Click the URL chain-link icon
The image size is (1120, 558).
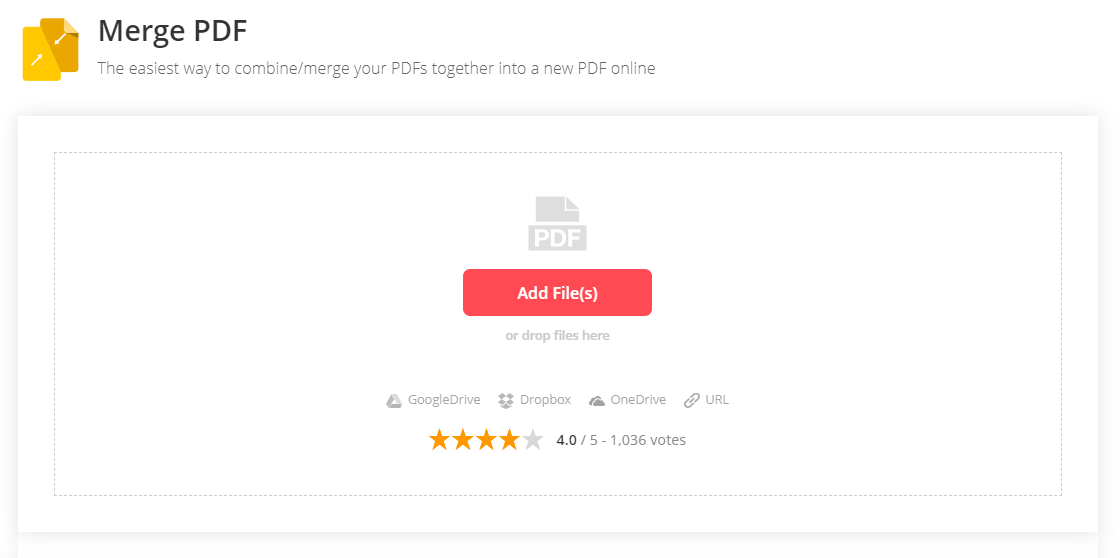[x=691, y=401]
